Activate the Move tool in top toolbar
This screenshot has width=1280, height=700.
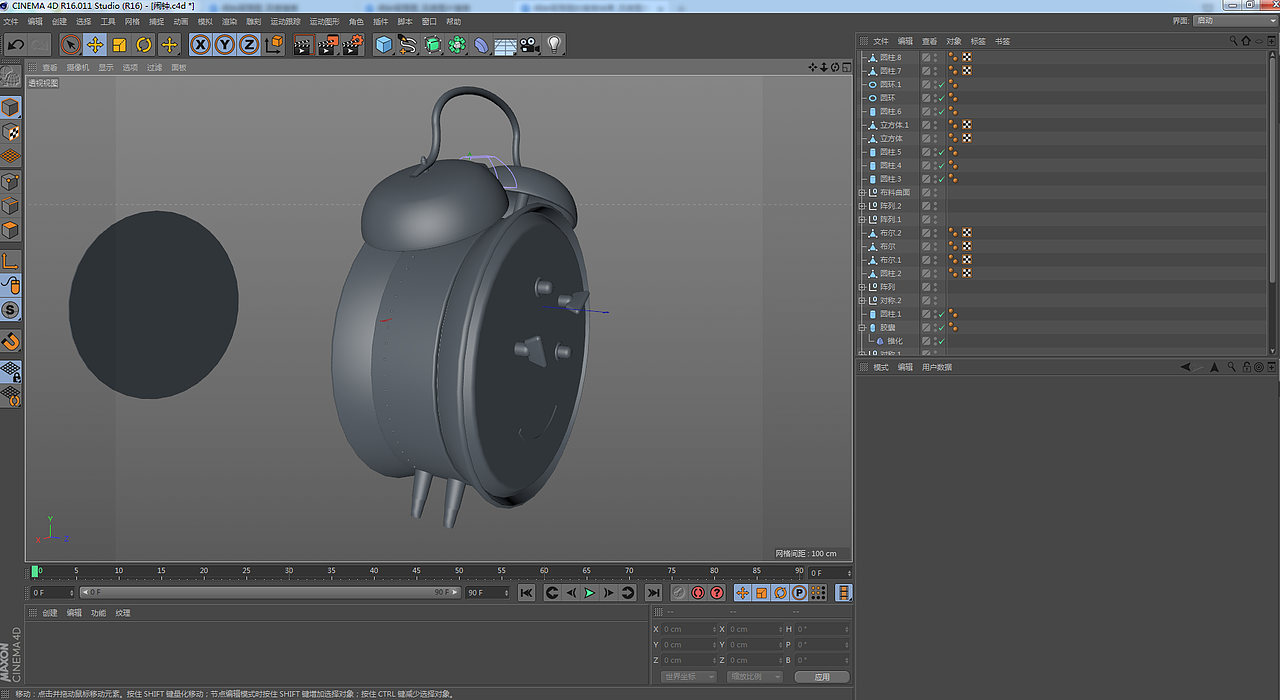coord(95,44)
